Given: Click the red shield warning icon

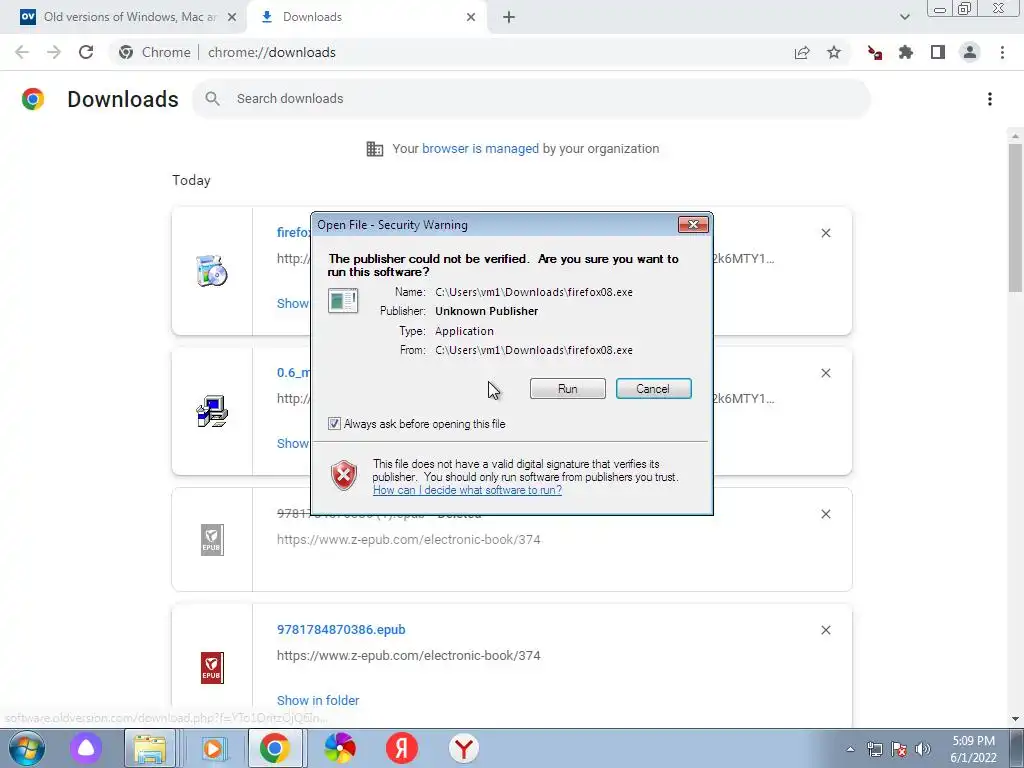Looking at the screenshot, I should pyautogui.click(x=344, y=475).
